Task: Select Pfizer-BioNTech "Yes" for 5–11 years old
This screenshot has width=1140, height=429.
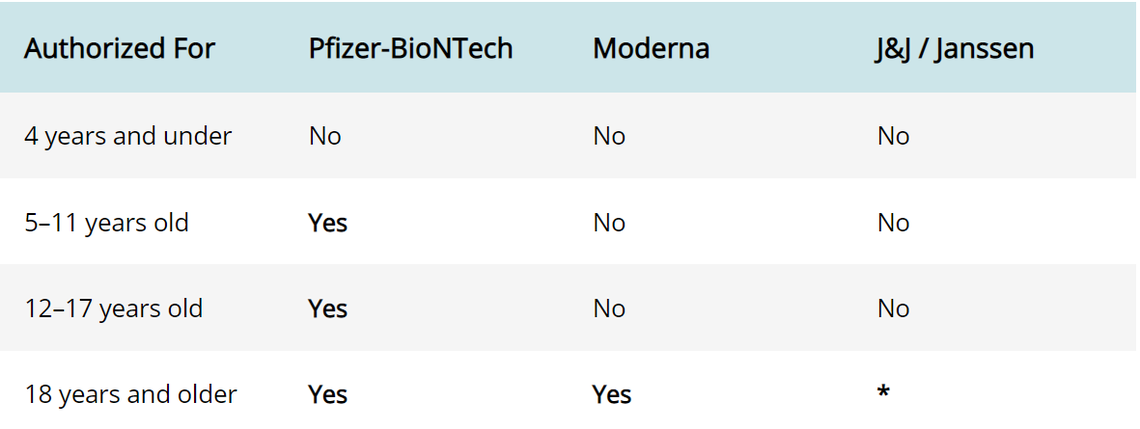Action: coord(328,222)
